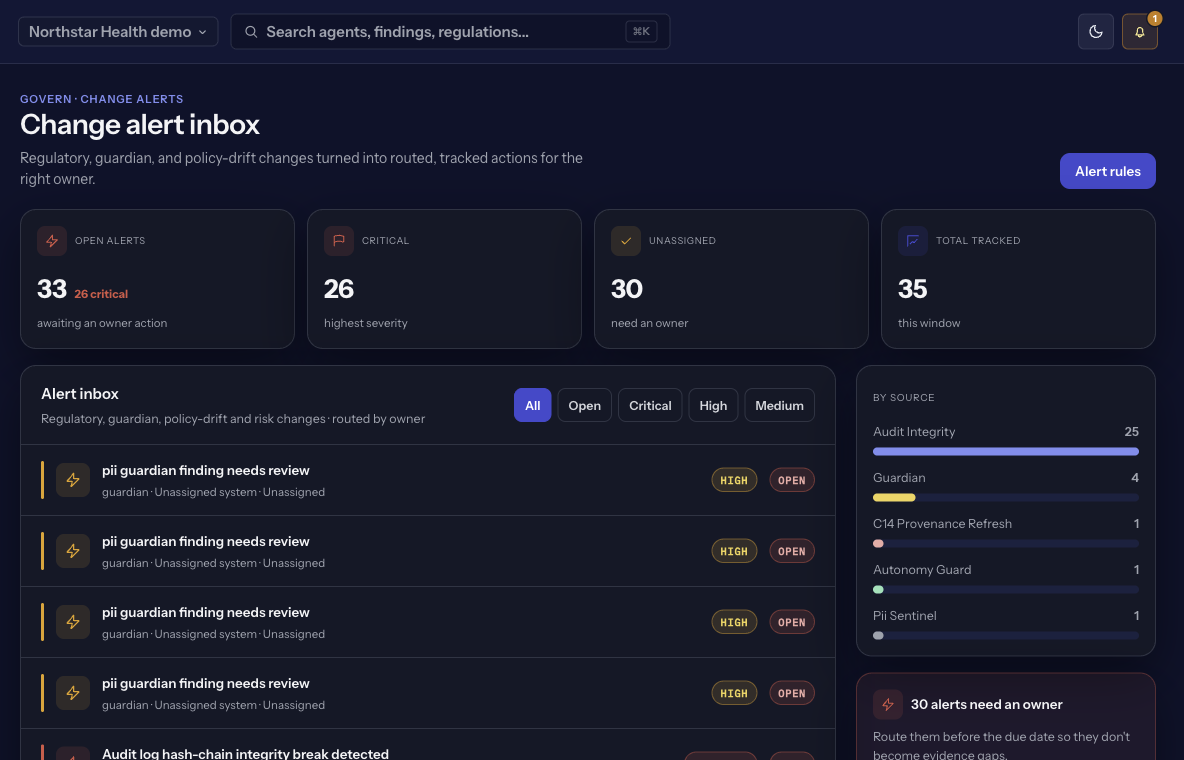
Task: Click the Unassigned count 30
Action: [x=627, y=289]
